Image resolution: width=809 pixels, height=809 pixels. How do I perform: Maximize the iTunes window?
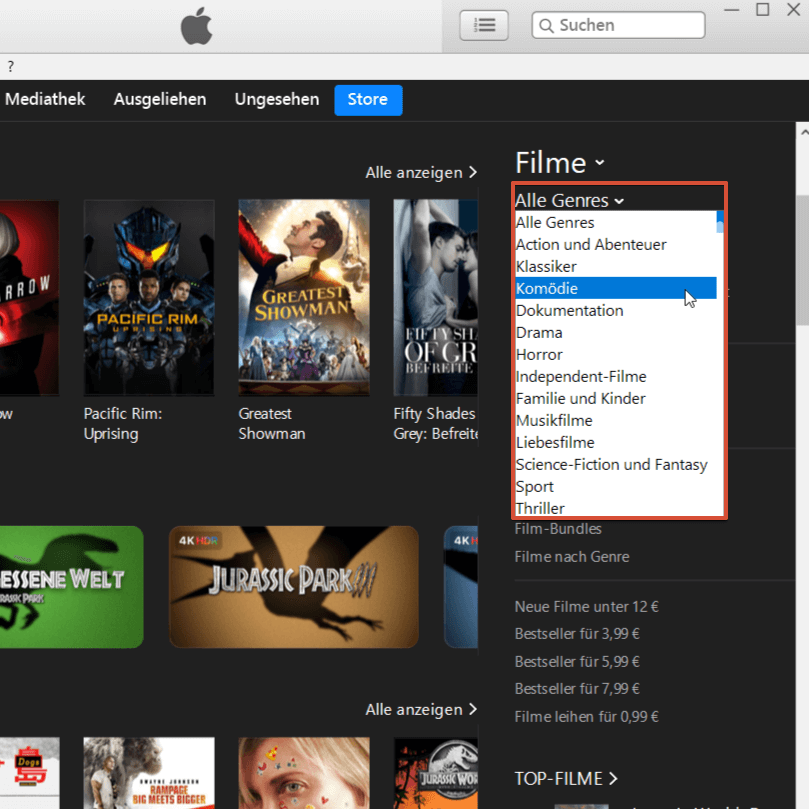click(x=763, y=10)
